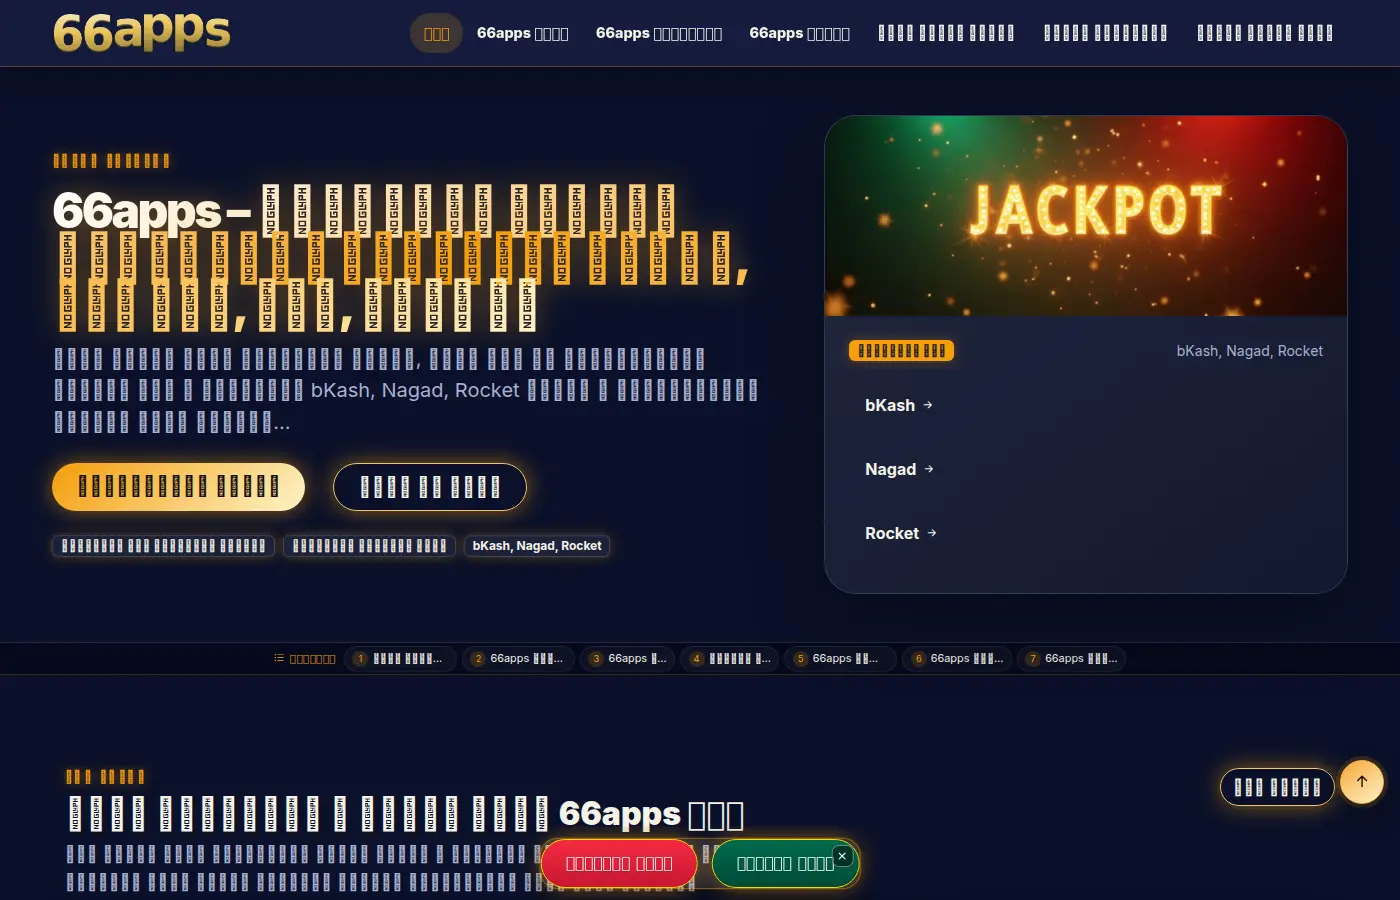Close the floating red and green button bar
This screenshot has height=900, width=1400.
coord(842,856)
